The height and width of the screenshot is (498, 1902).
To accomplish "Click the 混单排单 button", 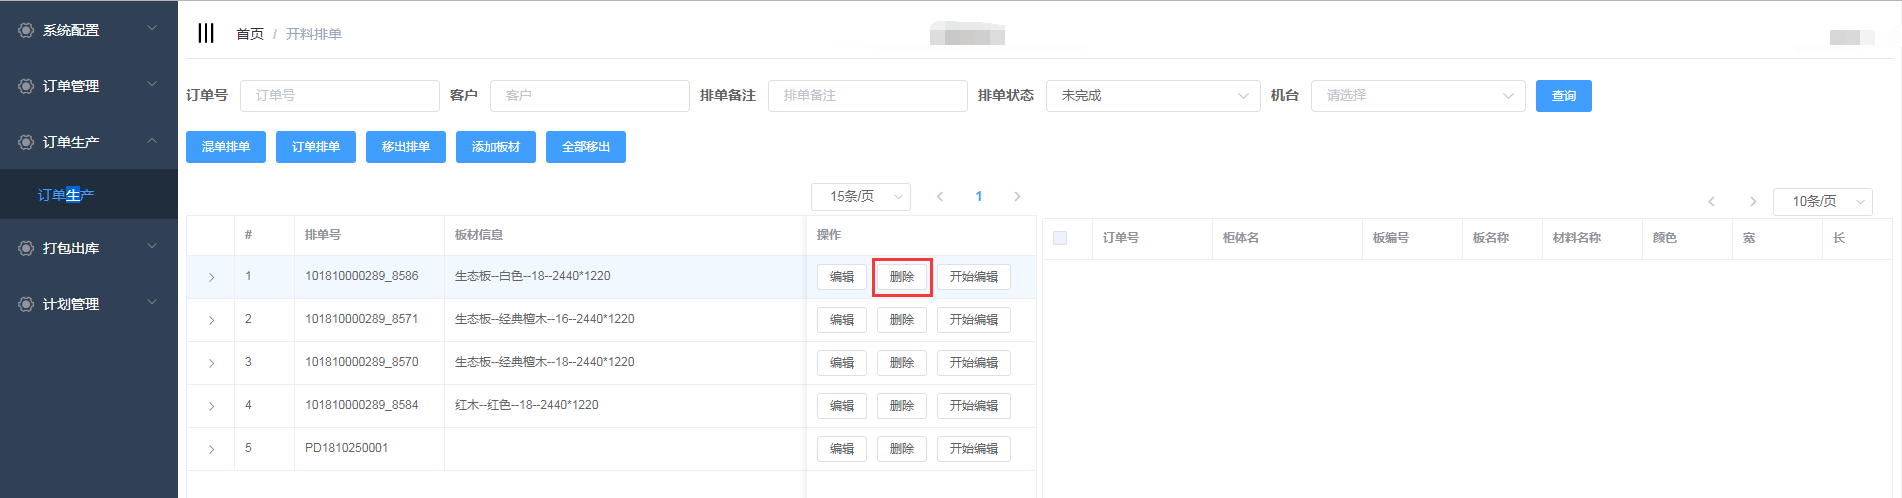I will 226,147.
